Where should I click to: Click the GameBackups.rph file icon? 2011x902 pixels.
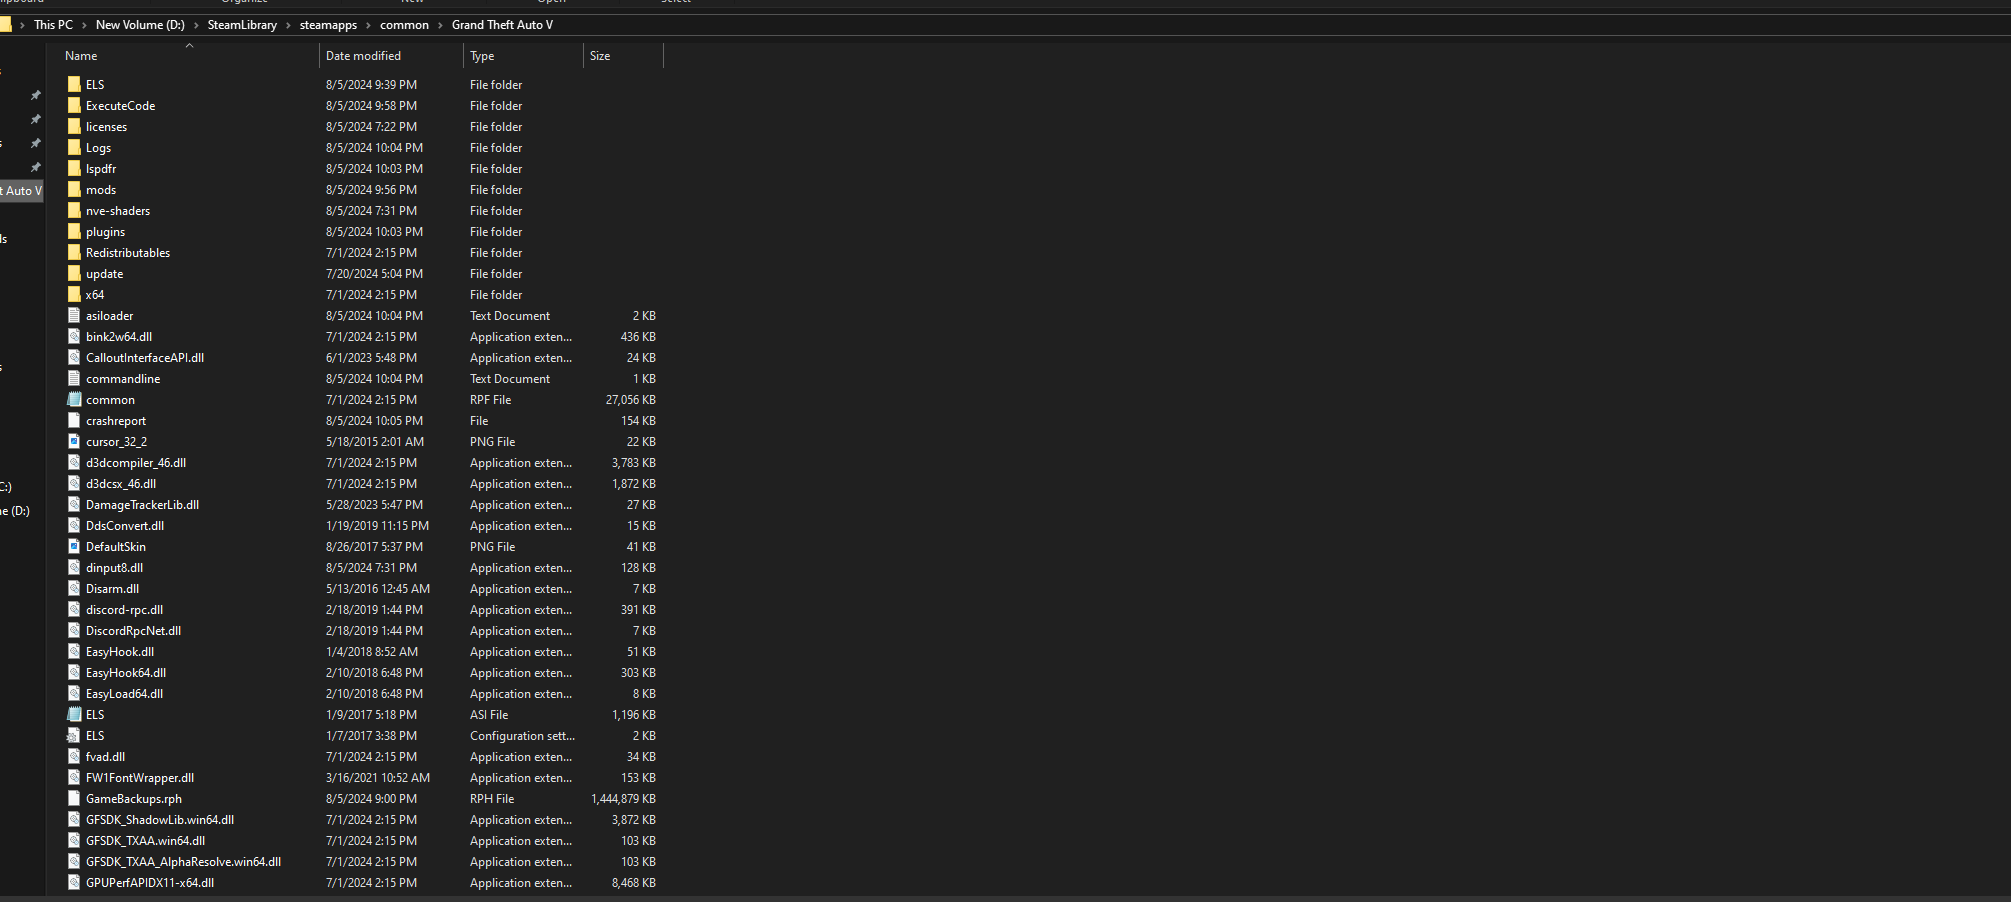coord(74,798)
